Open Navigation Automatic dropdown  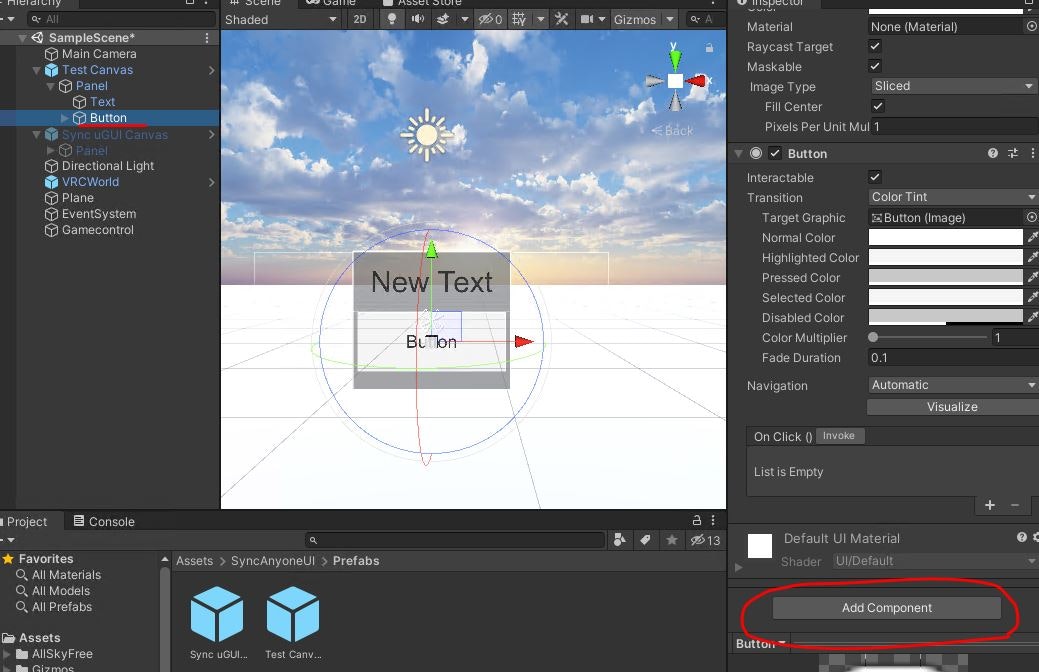pos(953,385)
